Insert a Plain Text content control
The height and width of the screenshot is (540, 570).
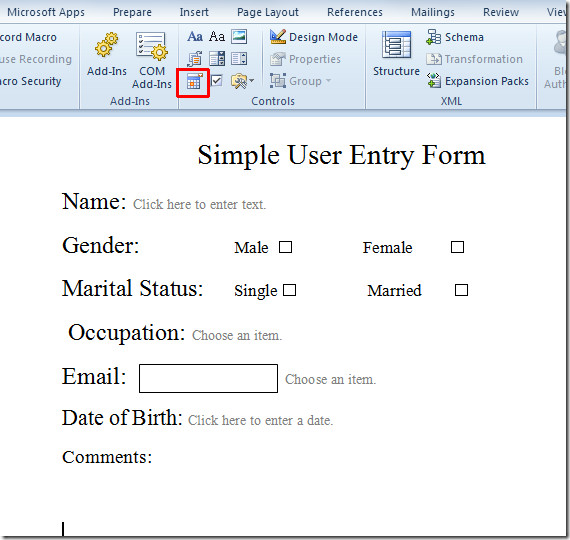[217, 37]
